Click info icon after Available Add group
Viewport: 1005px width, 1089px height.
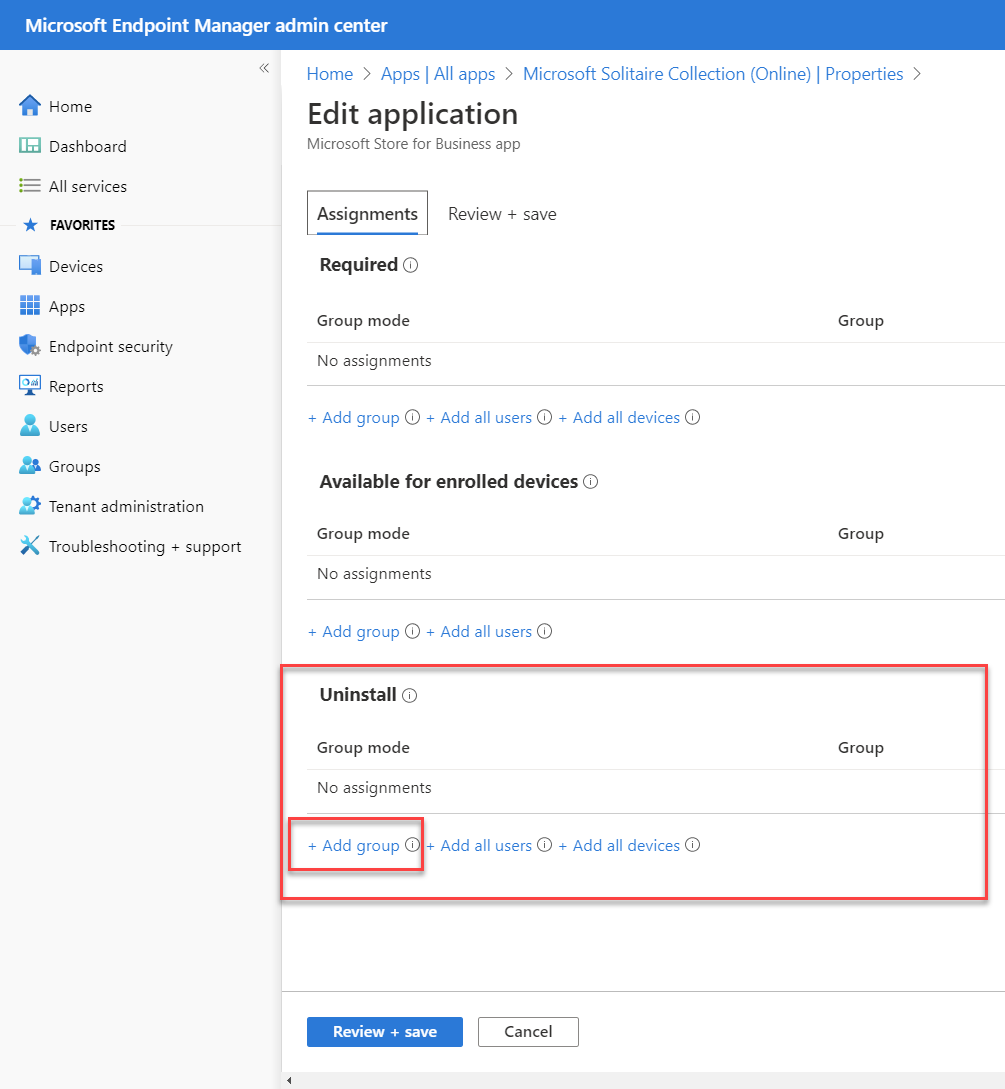[413, 631]
